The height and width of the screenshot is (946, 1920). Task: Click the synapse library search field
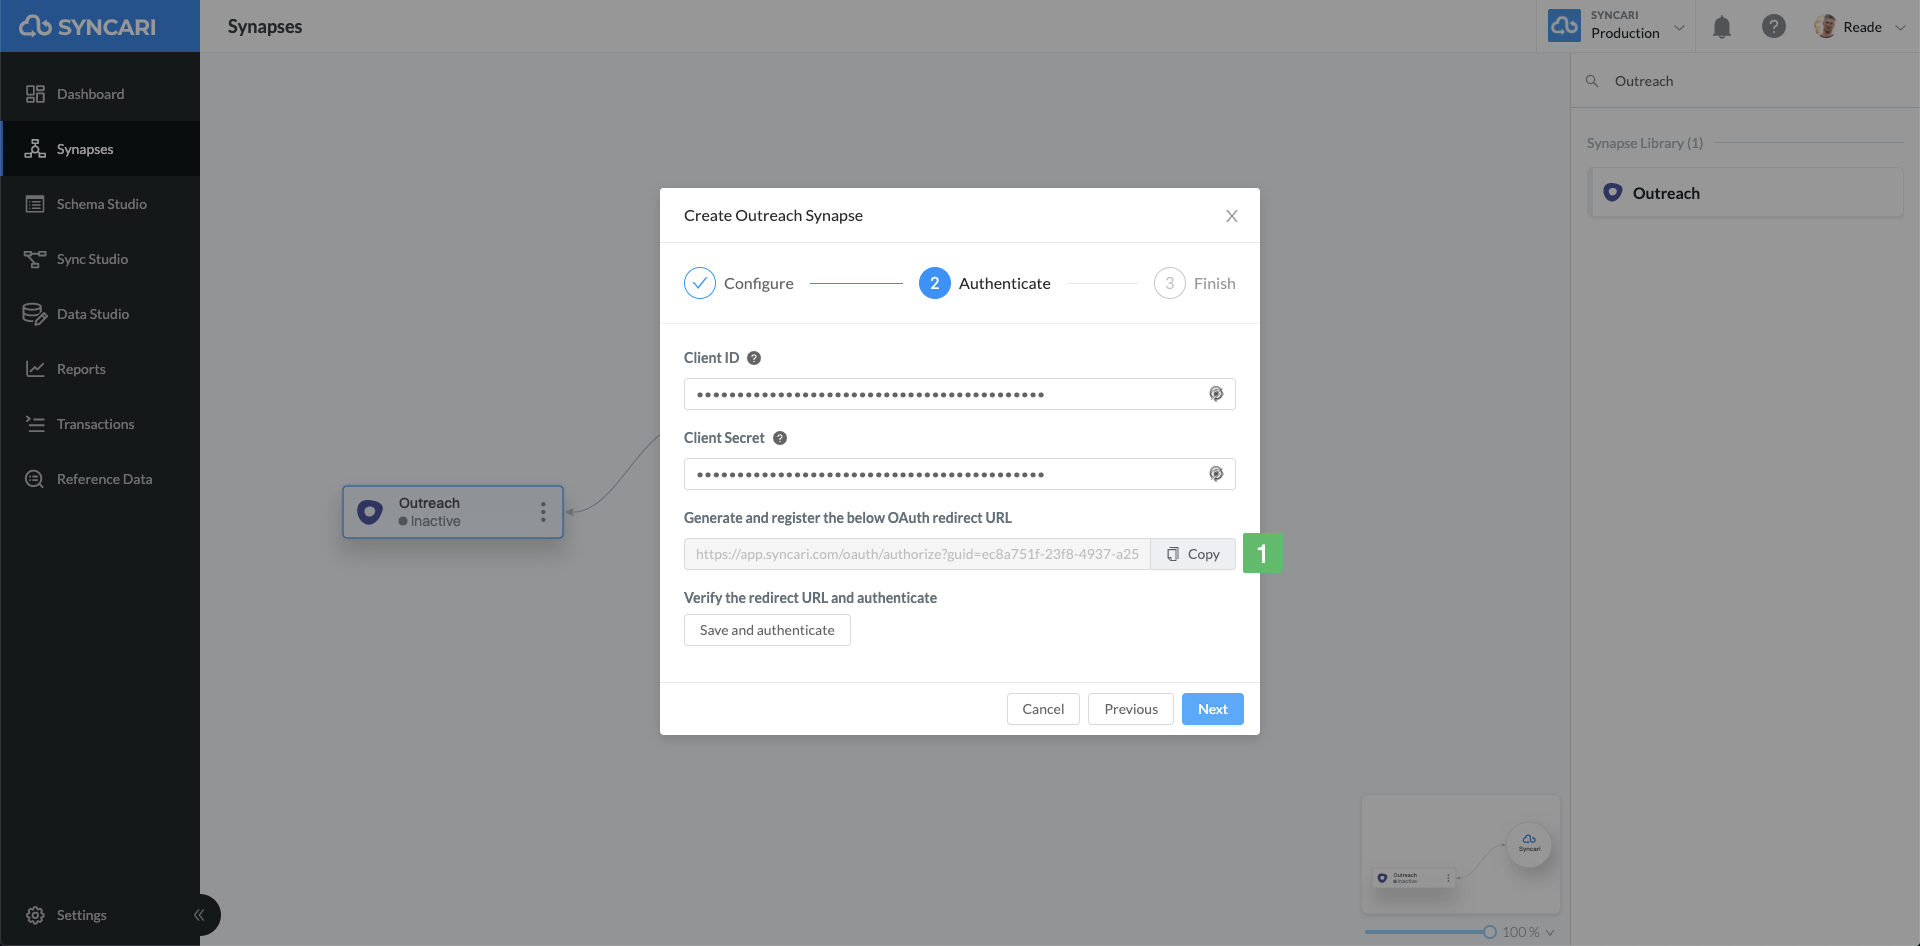pyautogui.click(x=1745, y=81)
